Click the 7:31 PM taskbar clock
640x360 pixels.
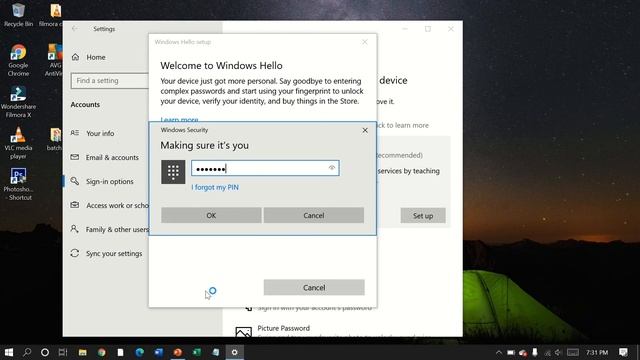tap(597, 352)
